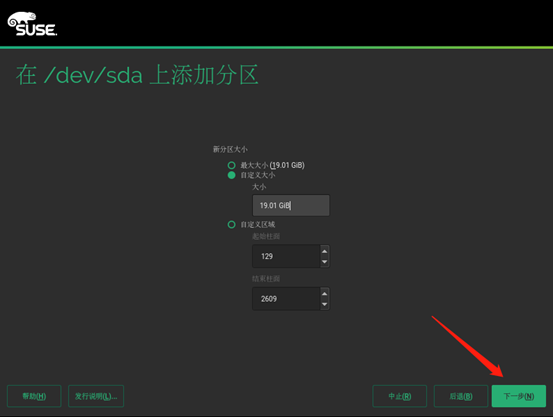Click the start cylinder field showing 129
Screen dimensions: 553x417
click(x=286, y=256)
